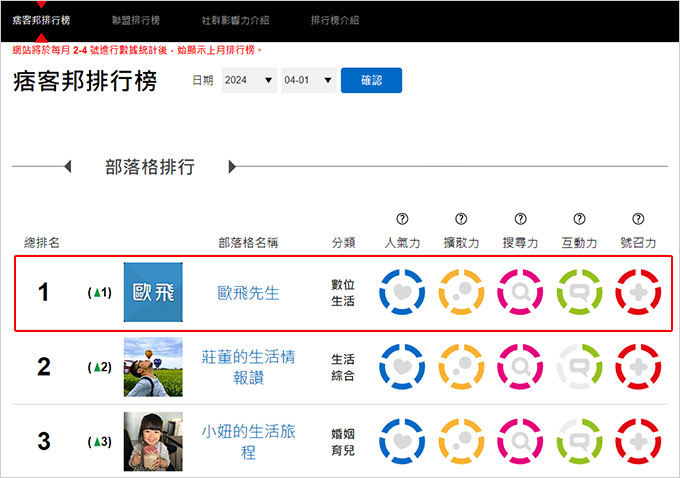Click pink search icon for 歐飛先生

520,292
